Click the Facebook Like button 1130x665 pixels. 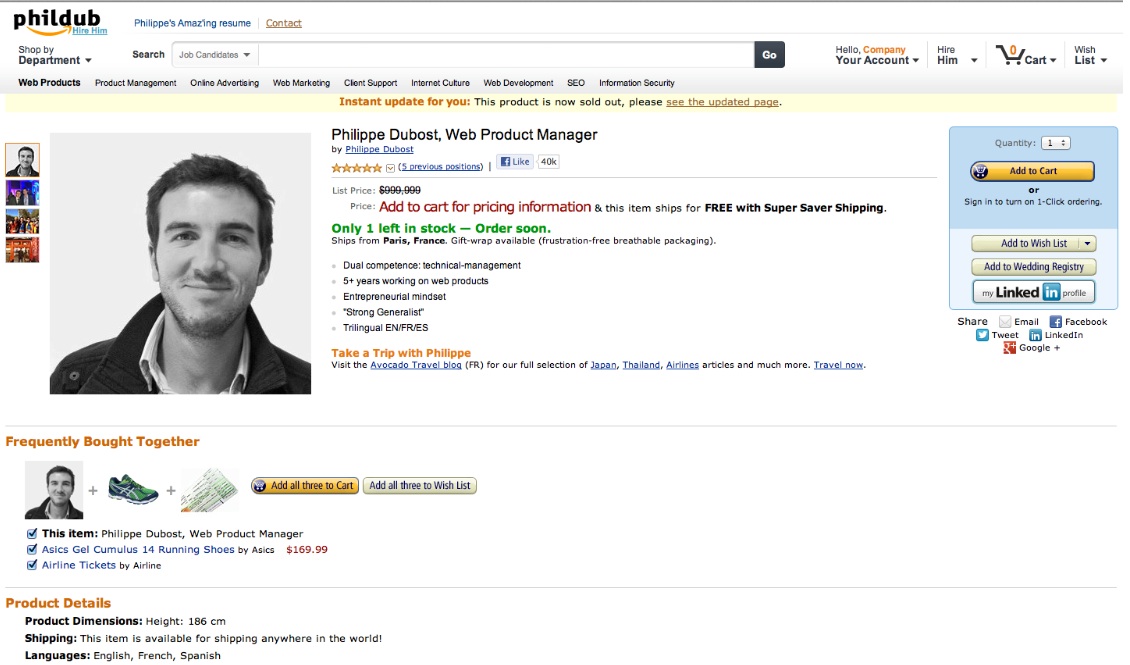click(515, 161)
